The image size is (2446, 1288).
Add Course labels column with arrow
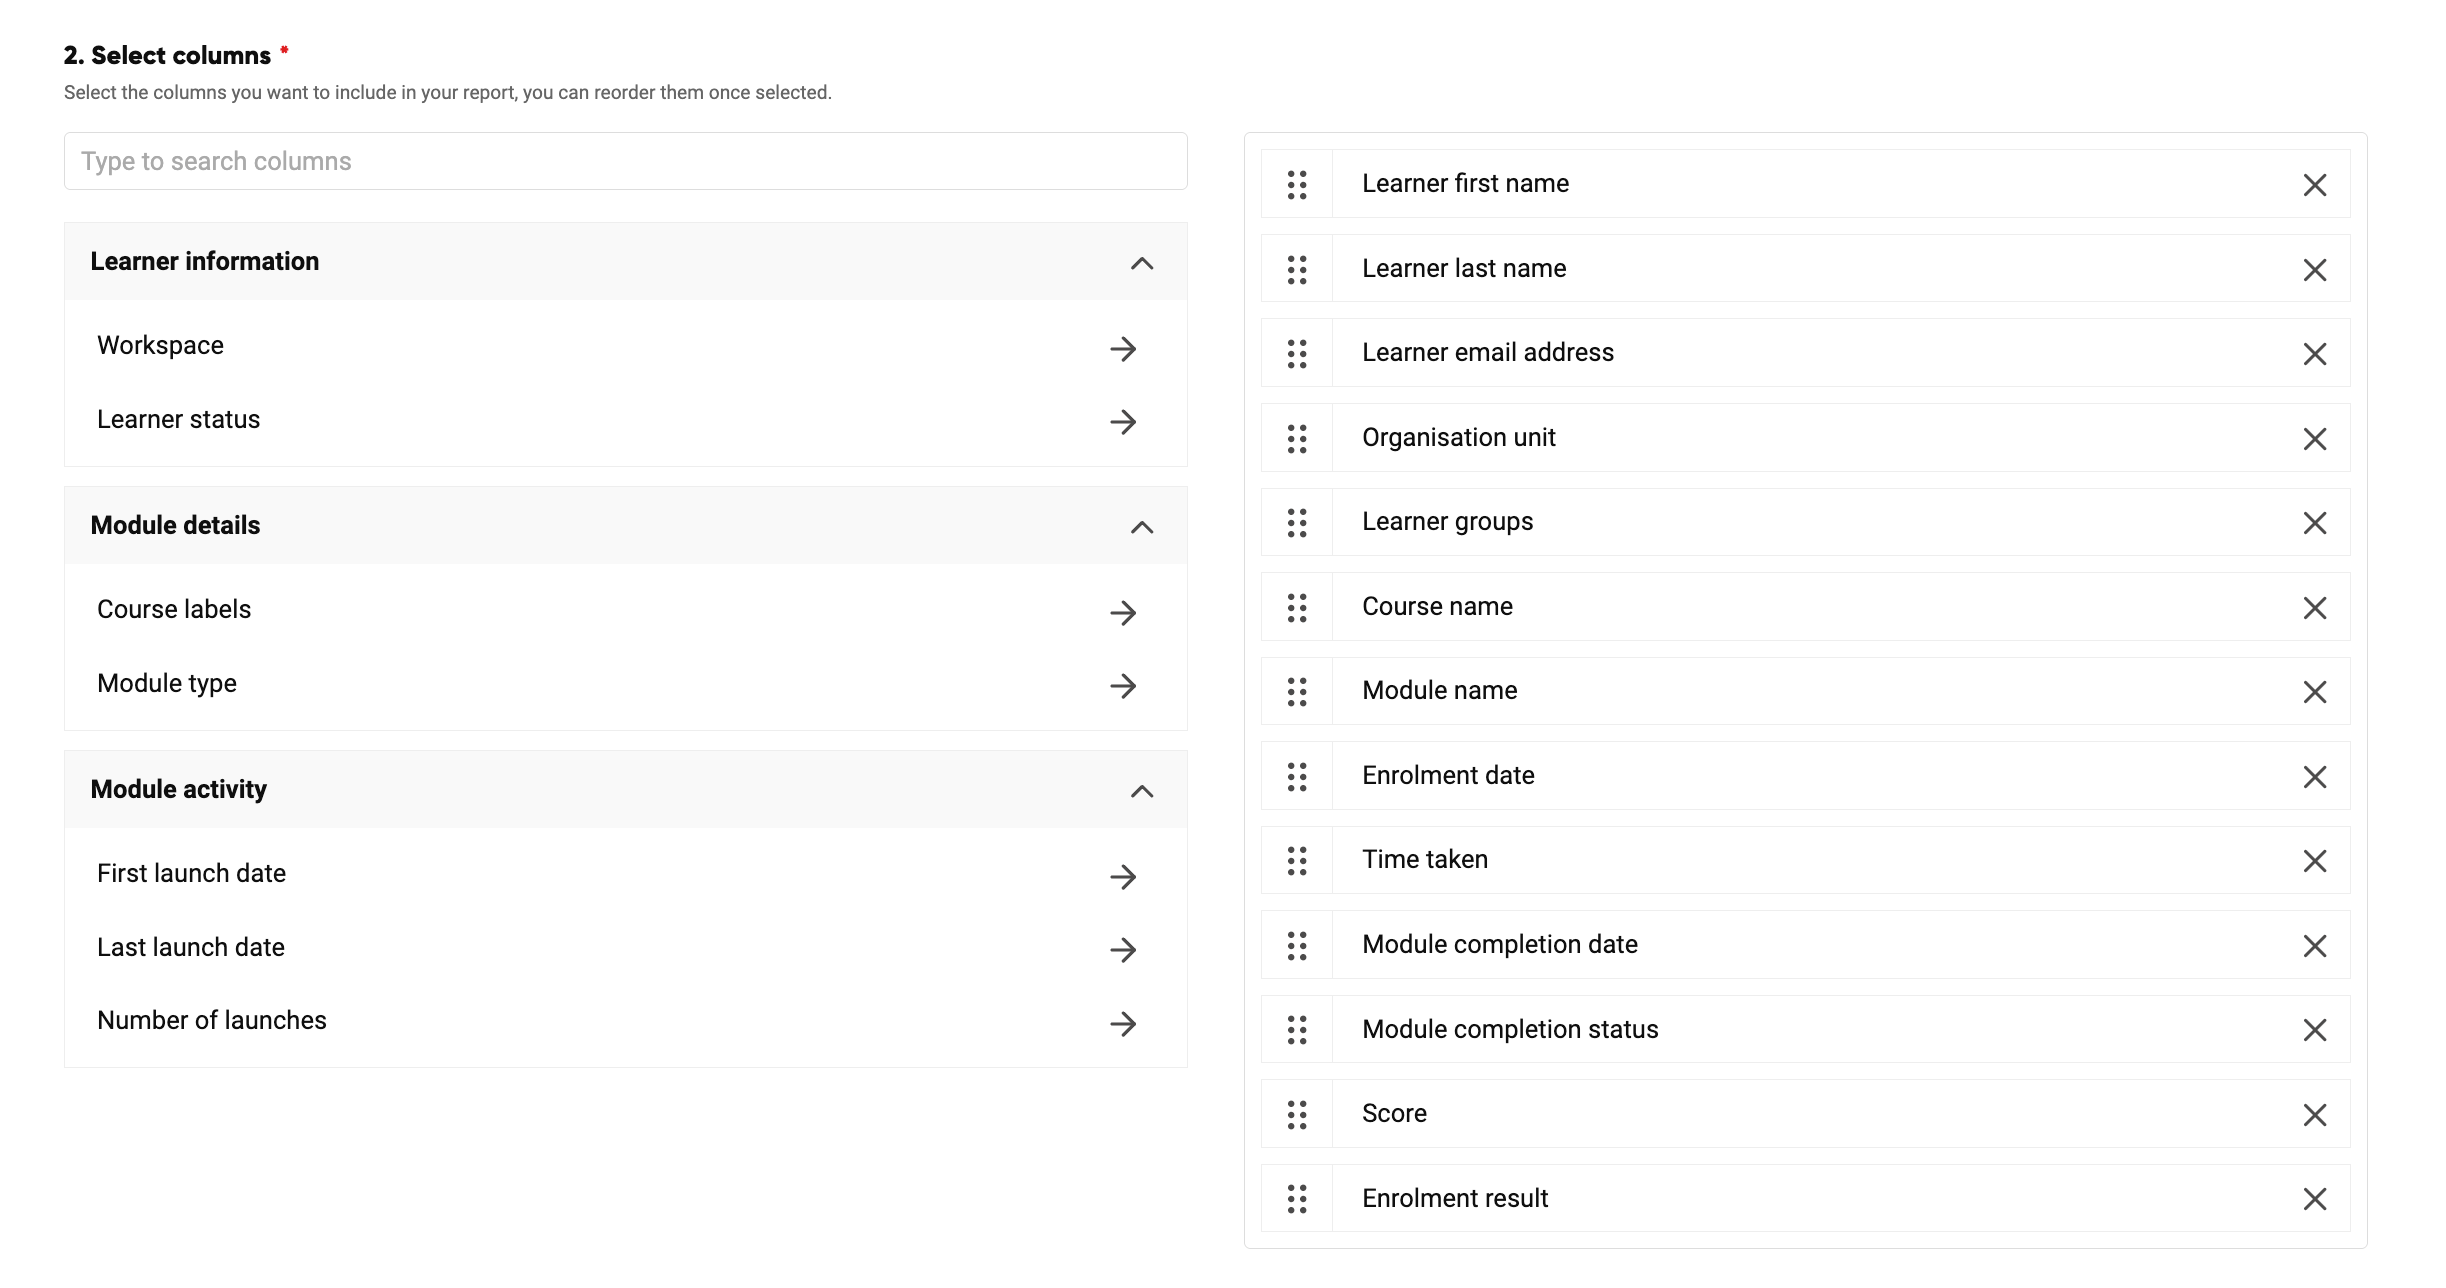pyautogui.click(x=1123, y=613)
